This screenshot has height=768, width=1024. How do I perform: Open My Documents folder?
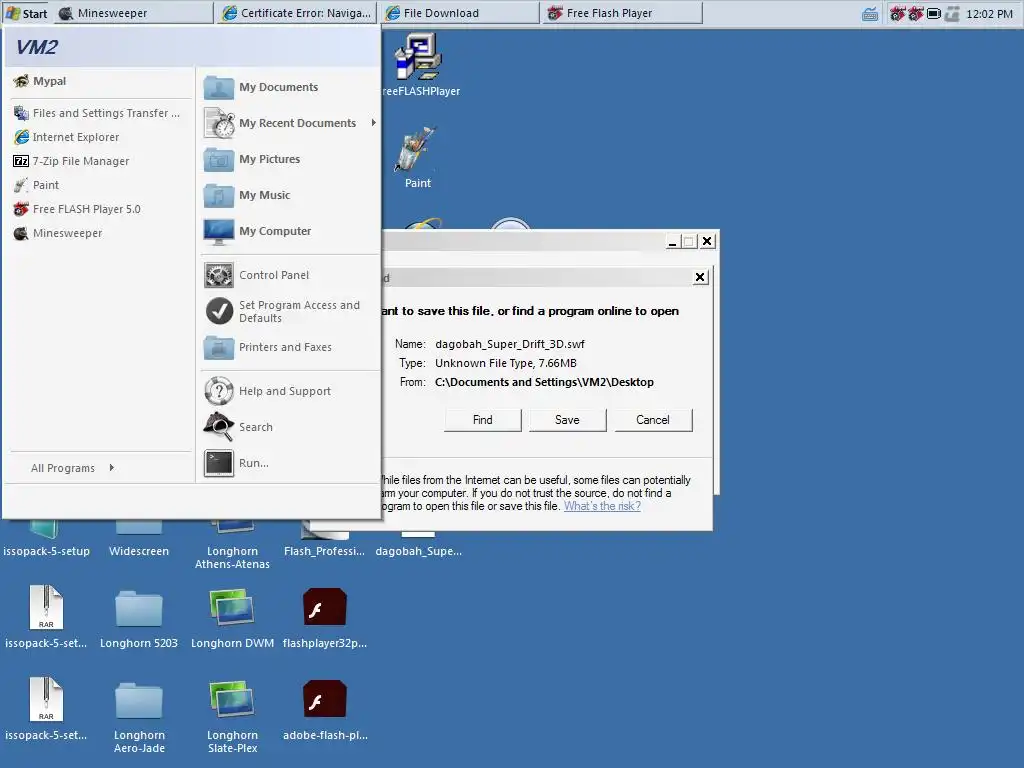(261, 87)
